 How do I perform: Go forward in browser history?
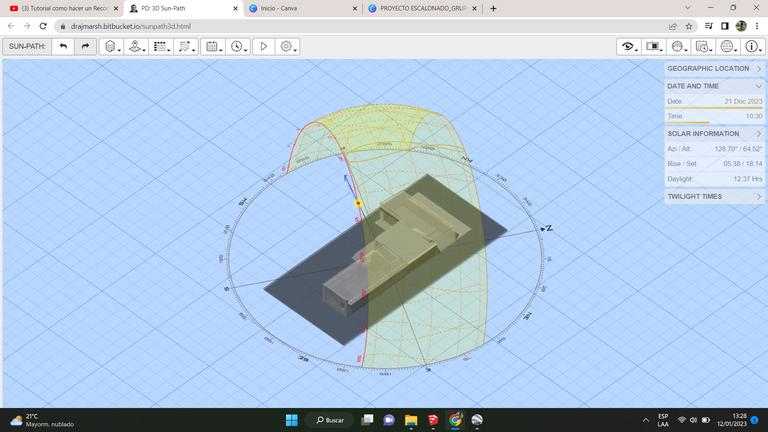tap(27, 26)
